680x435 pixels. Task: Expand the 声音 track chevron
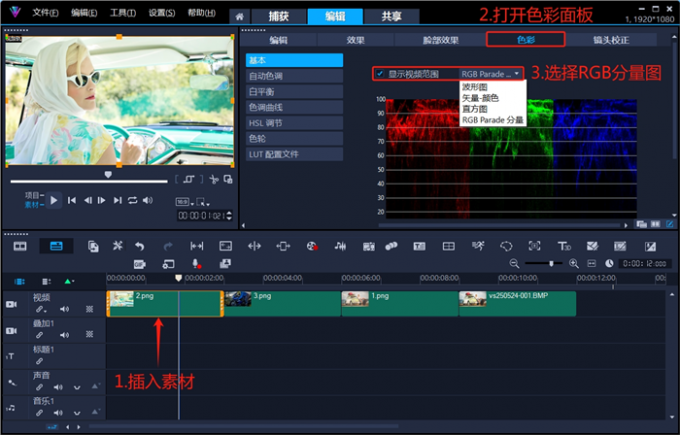(x=77, y=387)
